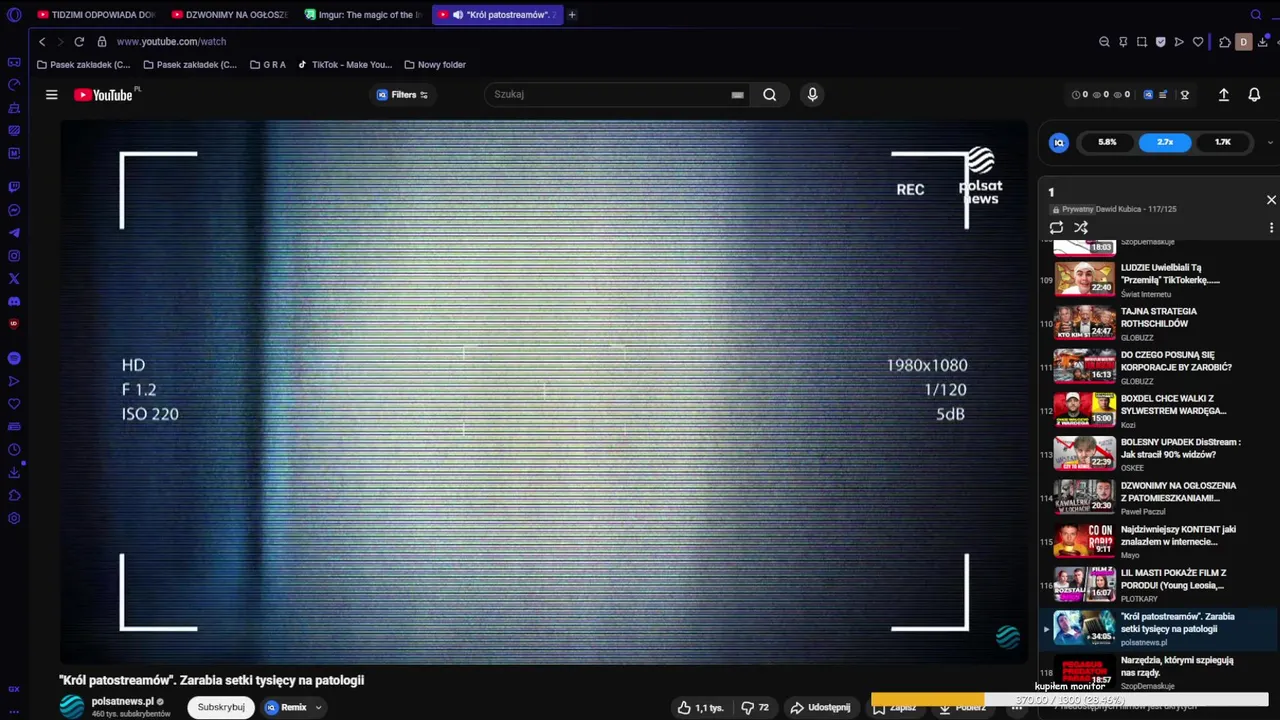Screen dimensions: 1280x720
Task: Open the heart bookmark icon
Action: [1198, 42]
